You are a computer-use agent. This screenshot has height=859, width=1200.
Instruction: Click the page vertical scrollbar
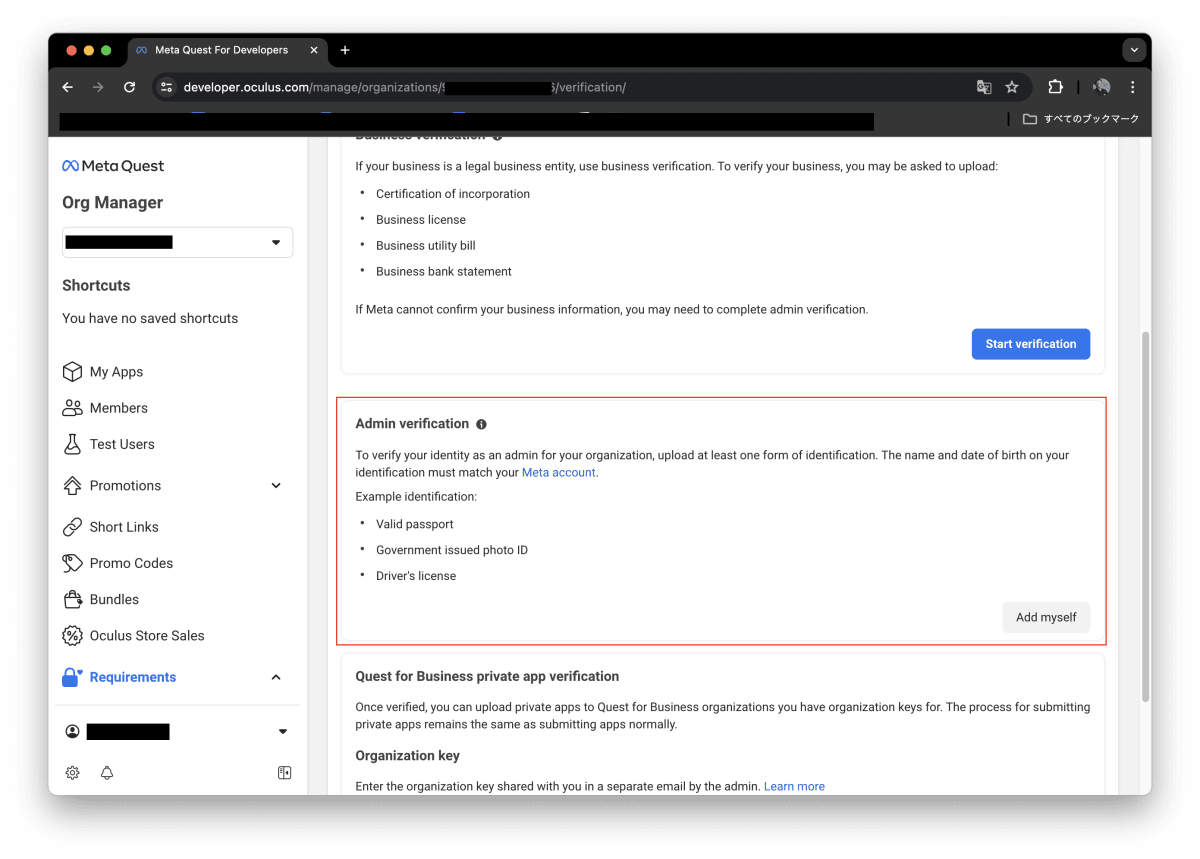pos(1146,517)
